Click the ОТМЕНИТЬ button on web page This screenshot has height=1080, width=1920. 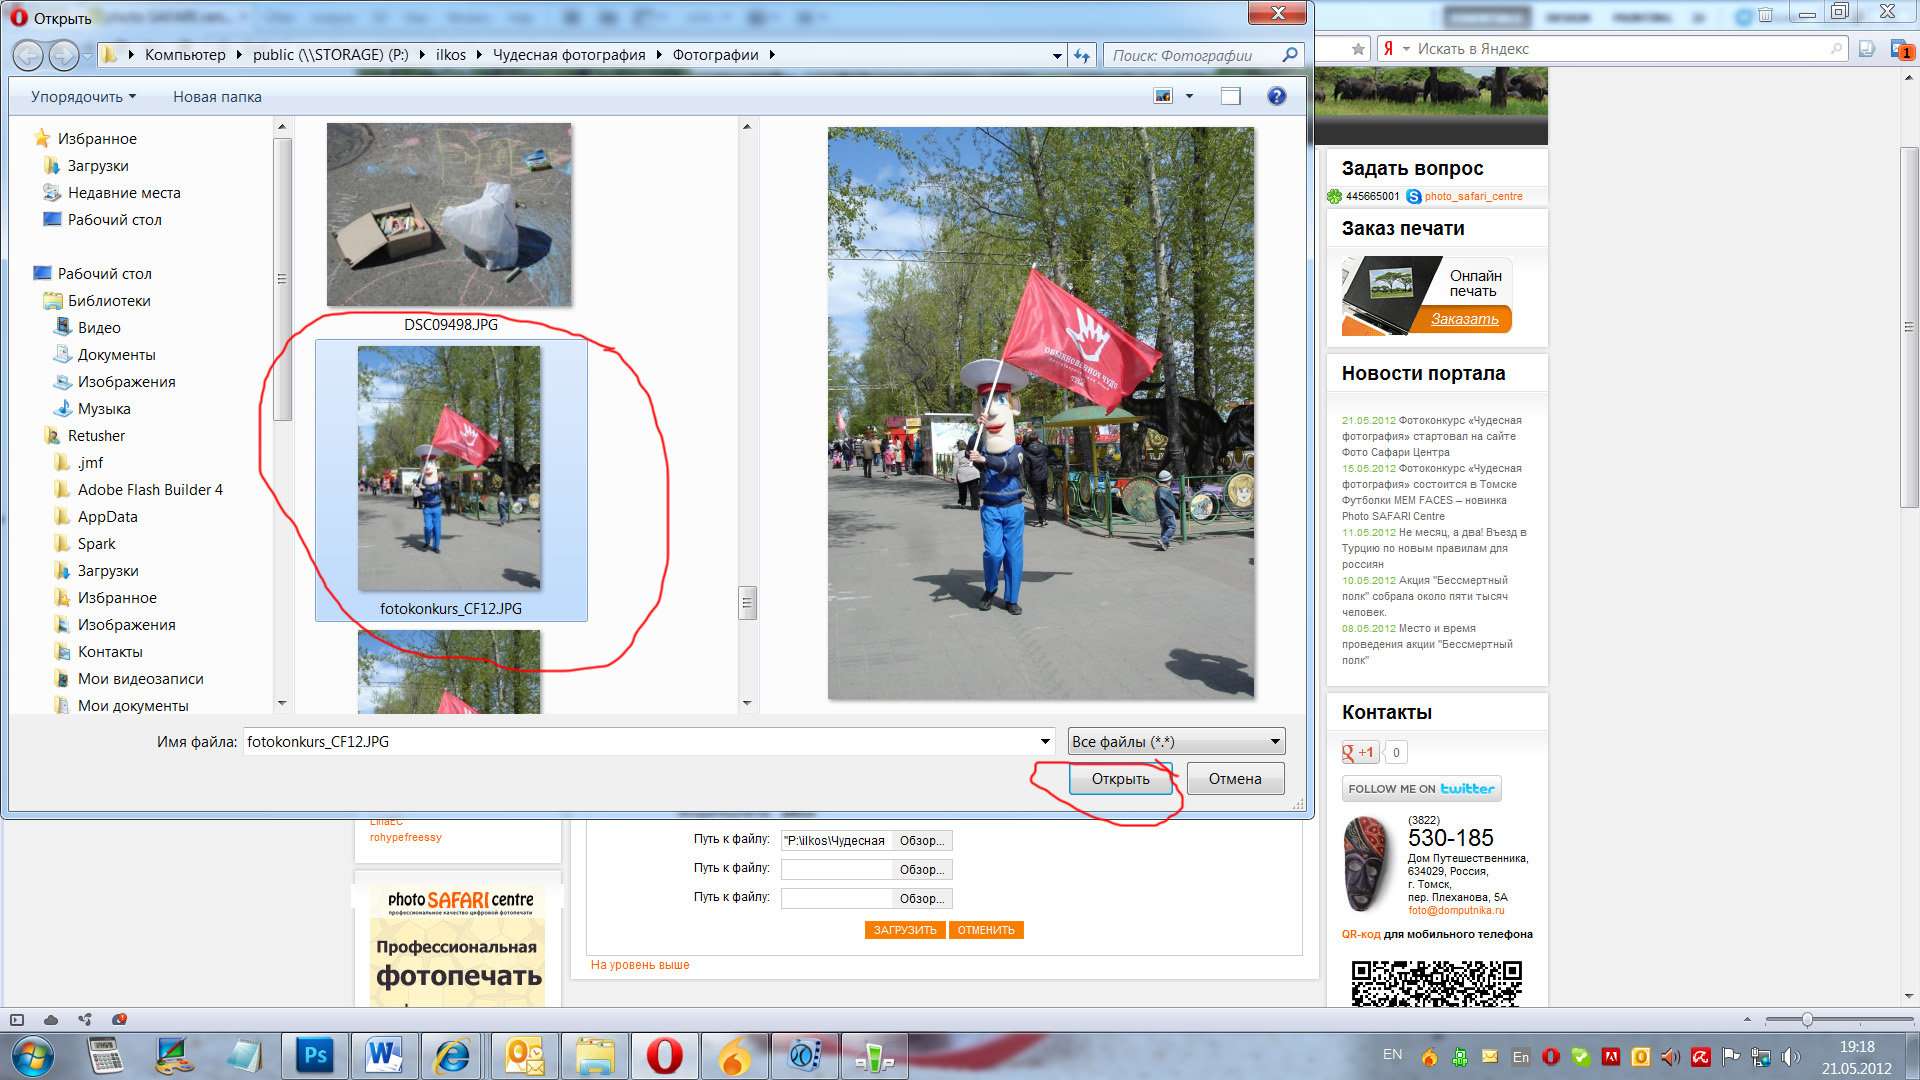pyautogui.click(x=986, y=930)
